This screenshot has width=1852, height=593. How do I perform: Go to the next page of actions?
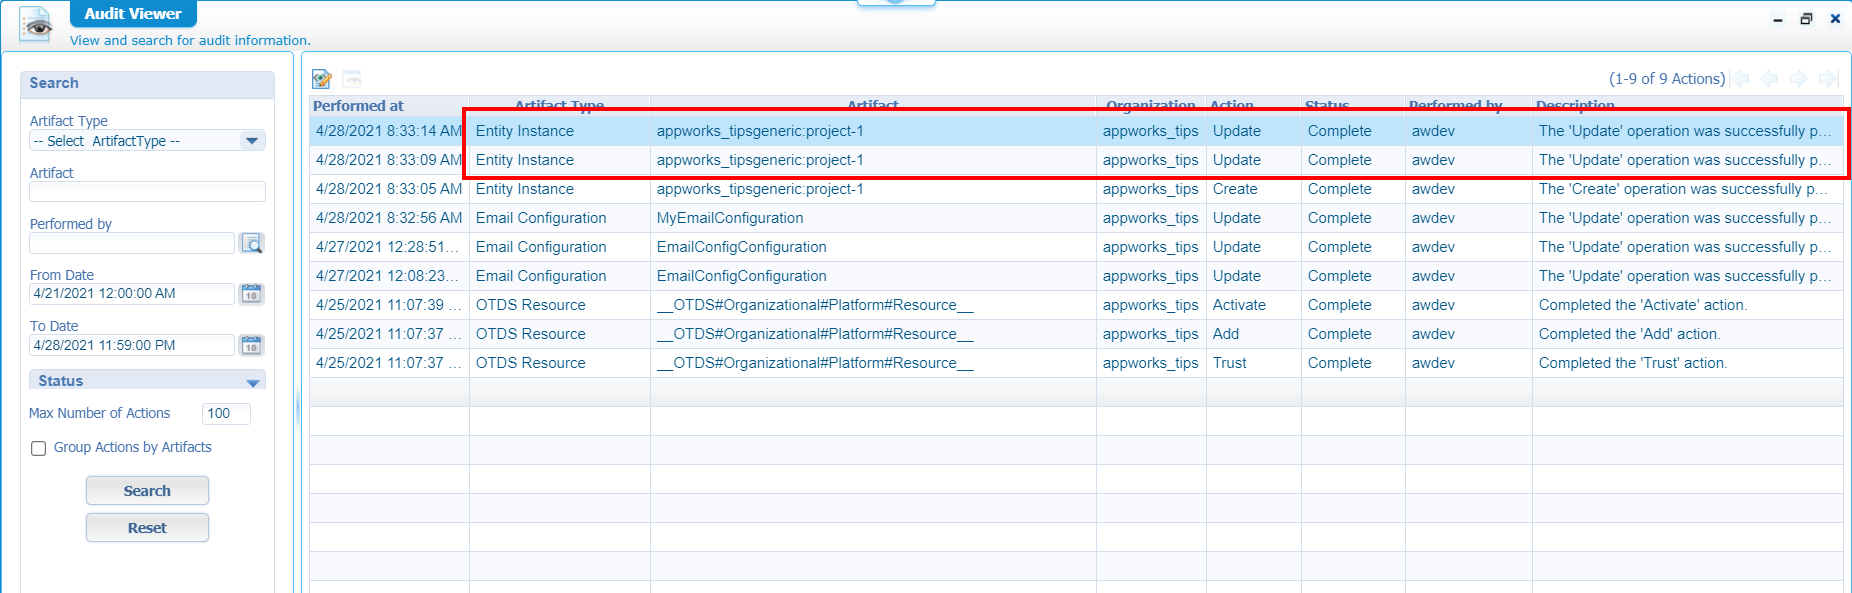(x=1798, y=78)
